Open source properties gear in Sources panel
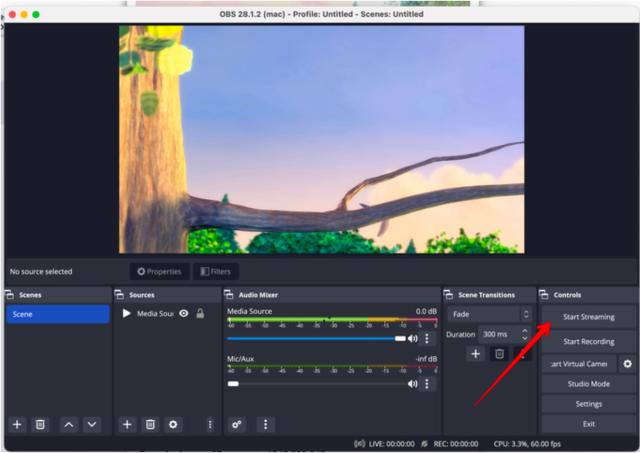This screenshot has width=640, height=453. tap(173, 424)
